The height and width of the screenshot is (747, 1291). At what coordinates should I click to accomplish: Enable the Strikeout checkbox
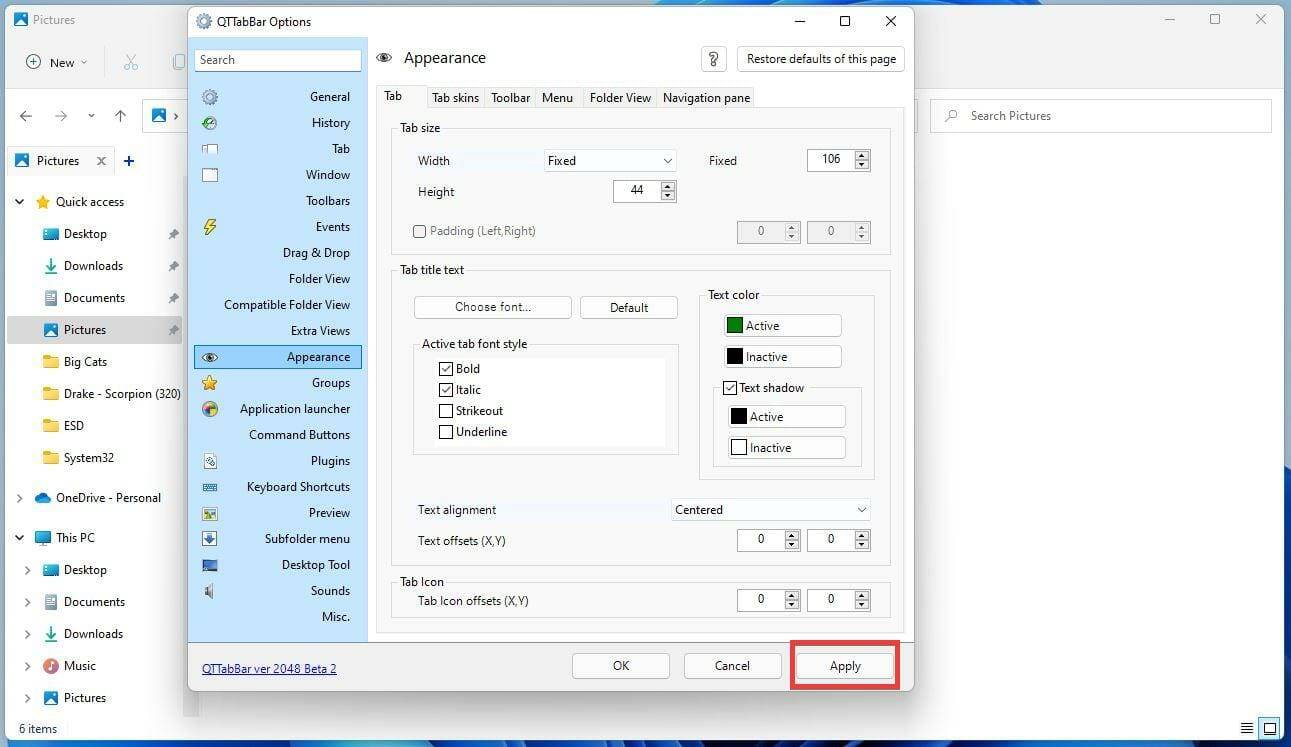pos(446,410)
